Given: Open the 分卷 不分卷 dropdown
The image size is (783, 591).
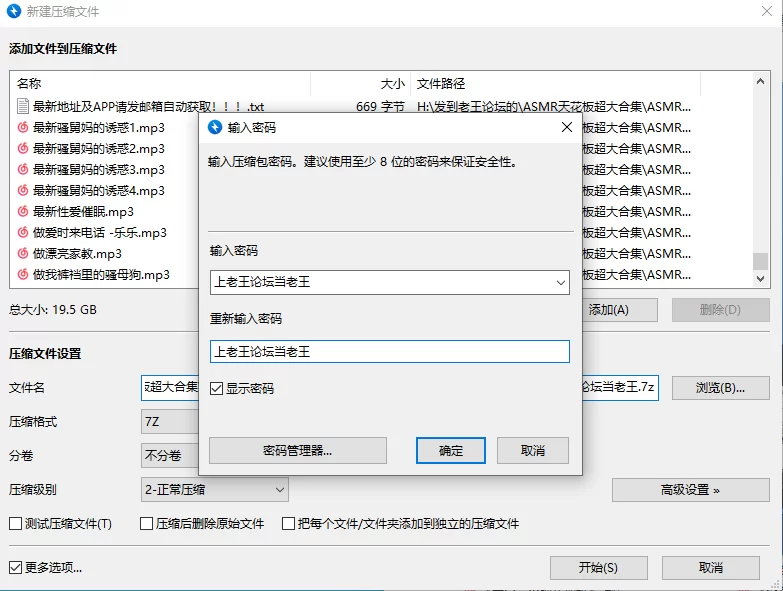Looking at the screenshot, I should pyautogui.click(x=170, y=455).
